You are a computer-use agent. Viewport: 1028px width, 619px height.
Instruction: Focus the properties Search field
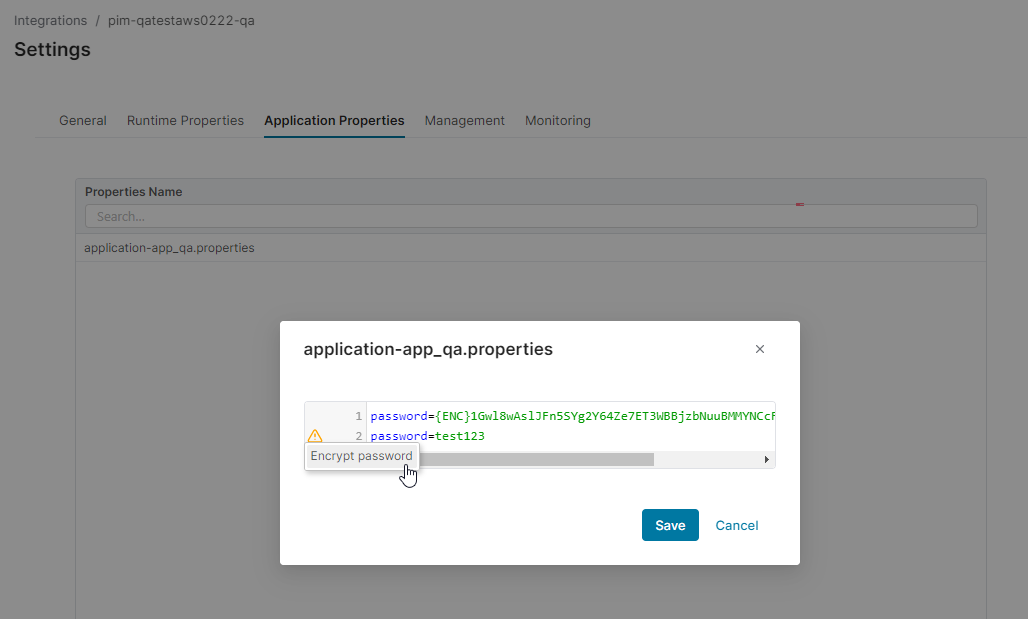coord(531,216)
